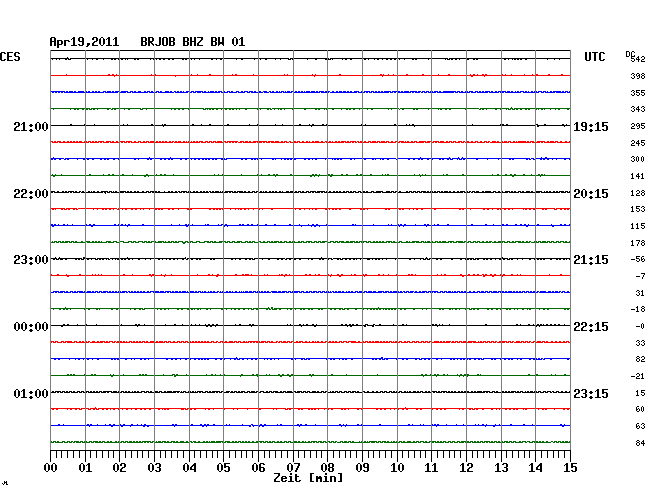Screen dimensions: 650x494
Task: Click the 12 minute tick label
Action: point(466,468)
